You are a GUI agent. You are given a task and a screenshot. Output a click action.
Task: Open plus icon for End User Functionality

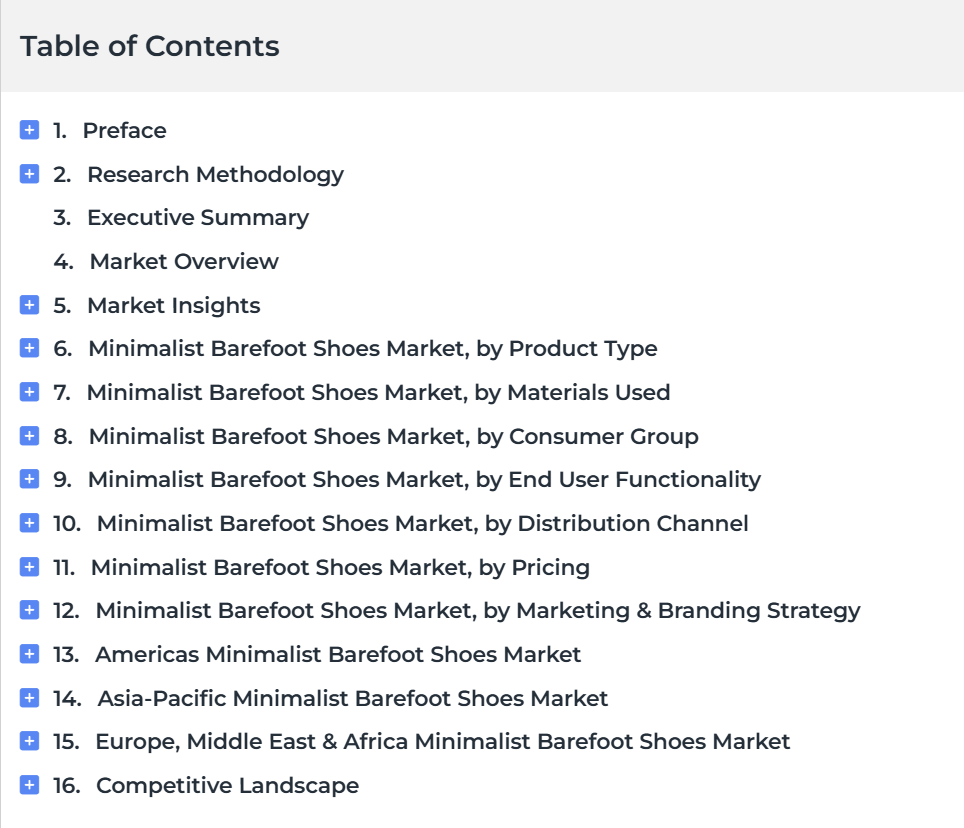[29, 479]
